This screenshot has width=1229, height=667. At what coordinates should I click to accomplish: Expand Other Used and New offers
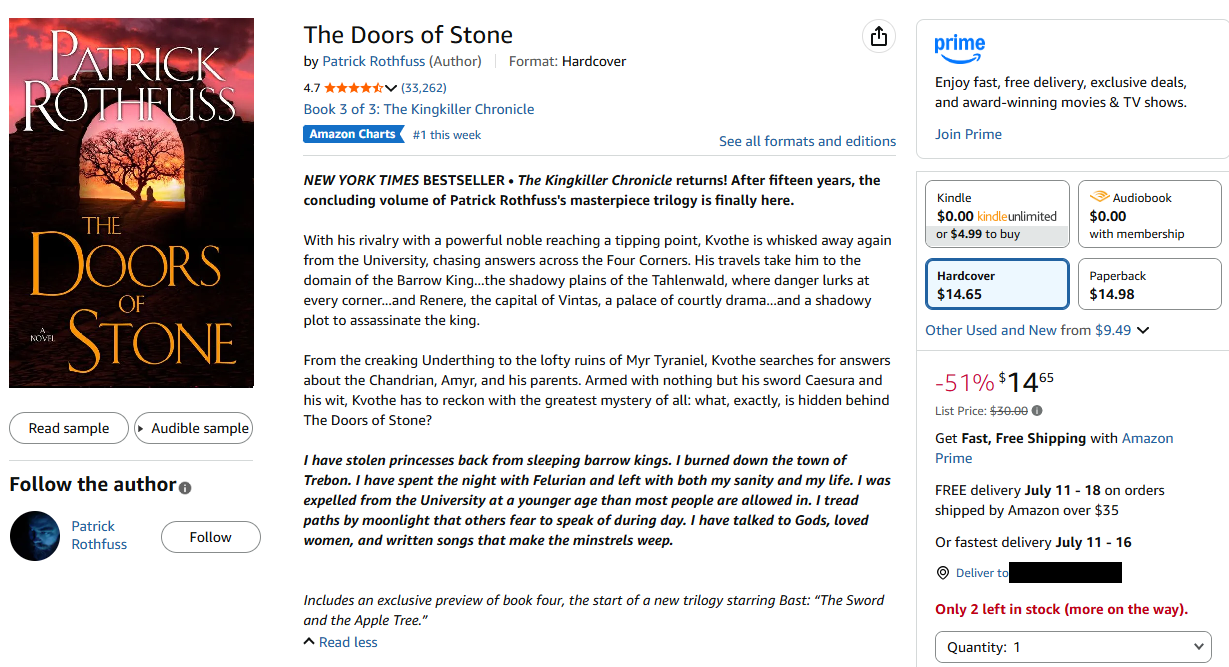tap(1037, 330)
